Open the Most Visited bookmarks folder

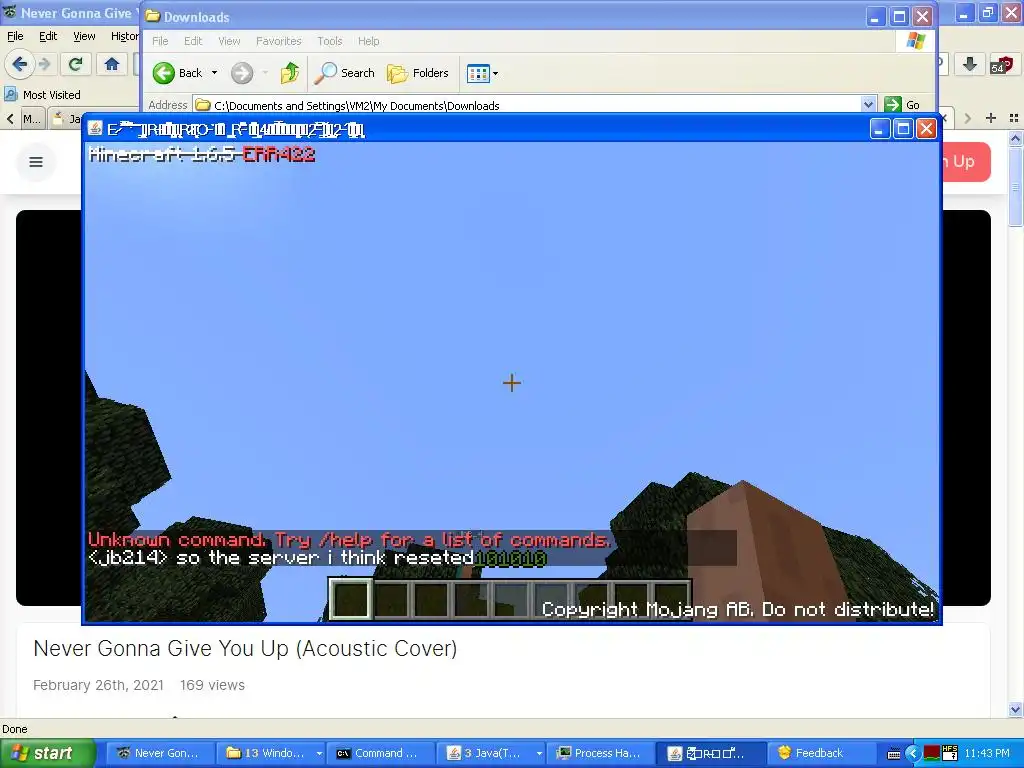click(x=42, y=95)
